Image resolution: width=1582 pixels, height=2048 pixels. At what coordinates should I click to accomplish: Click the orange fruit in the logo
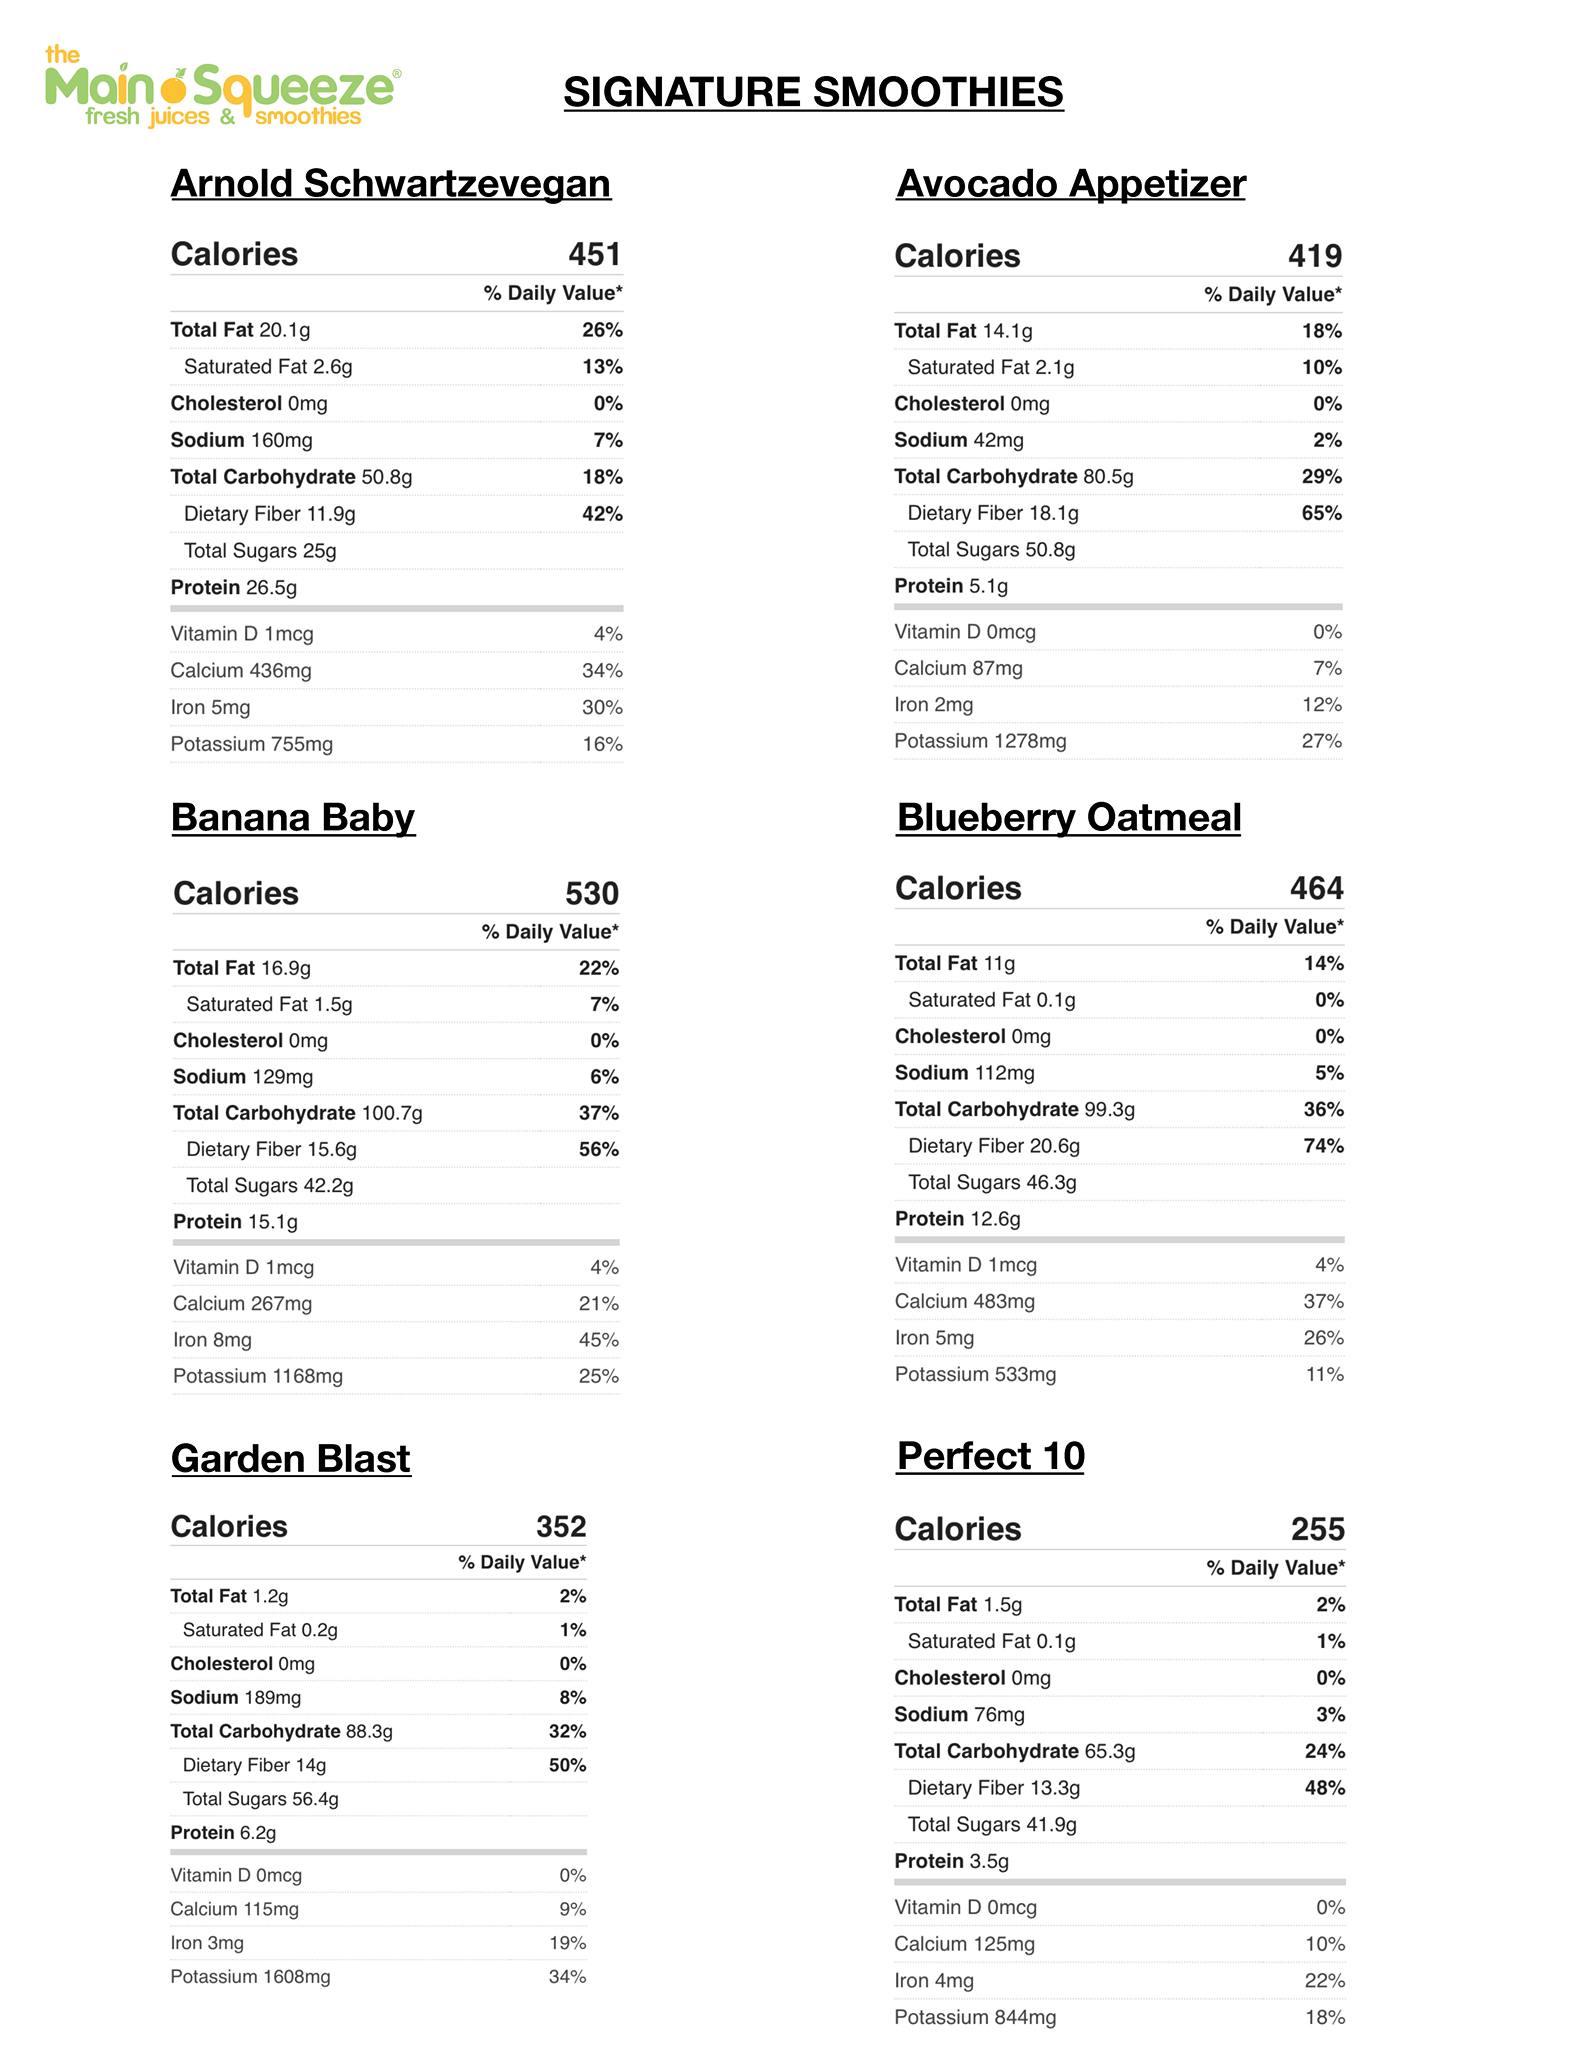point(175,89)
